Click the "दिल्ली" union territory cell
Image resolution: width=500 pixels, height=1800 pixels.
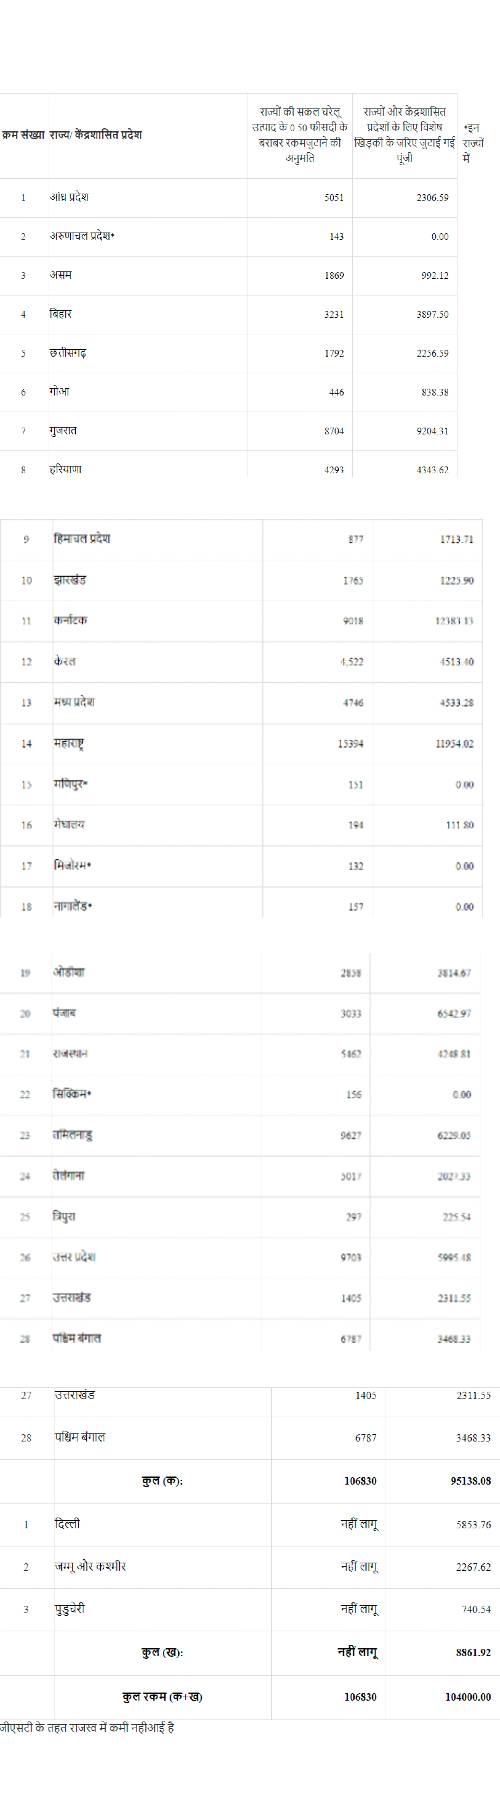tap(67, 1524)
